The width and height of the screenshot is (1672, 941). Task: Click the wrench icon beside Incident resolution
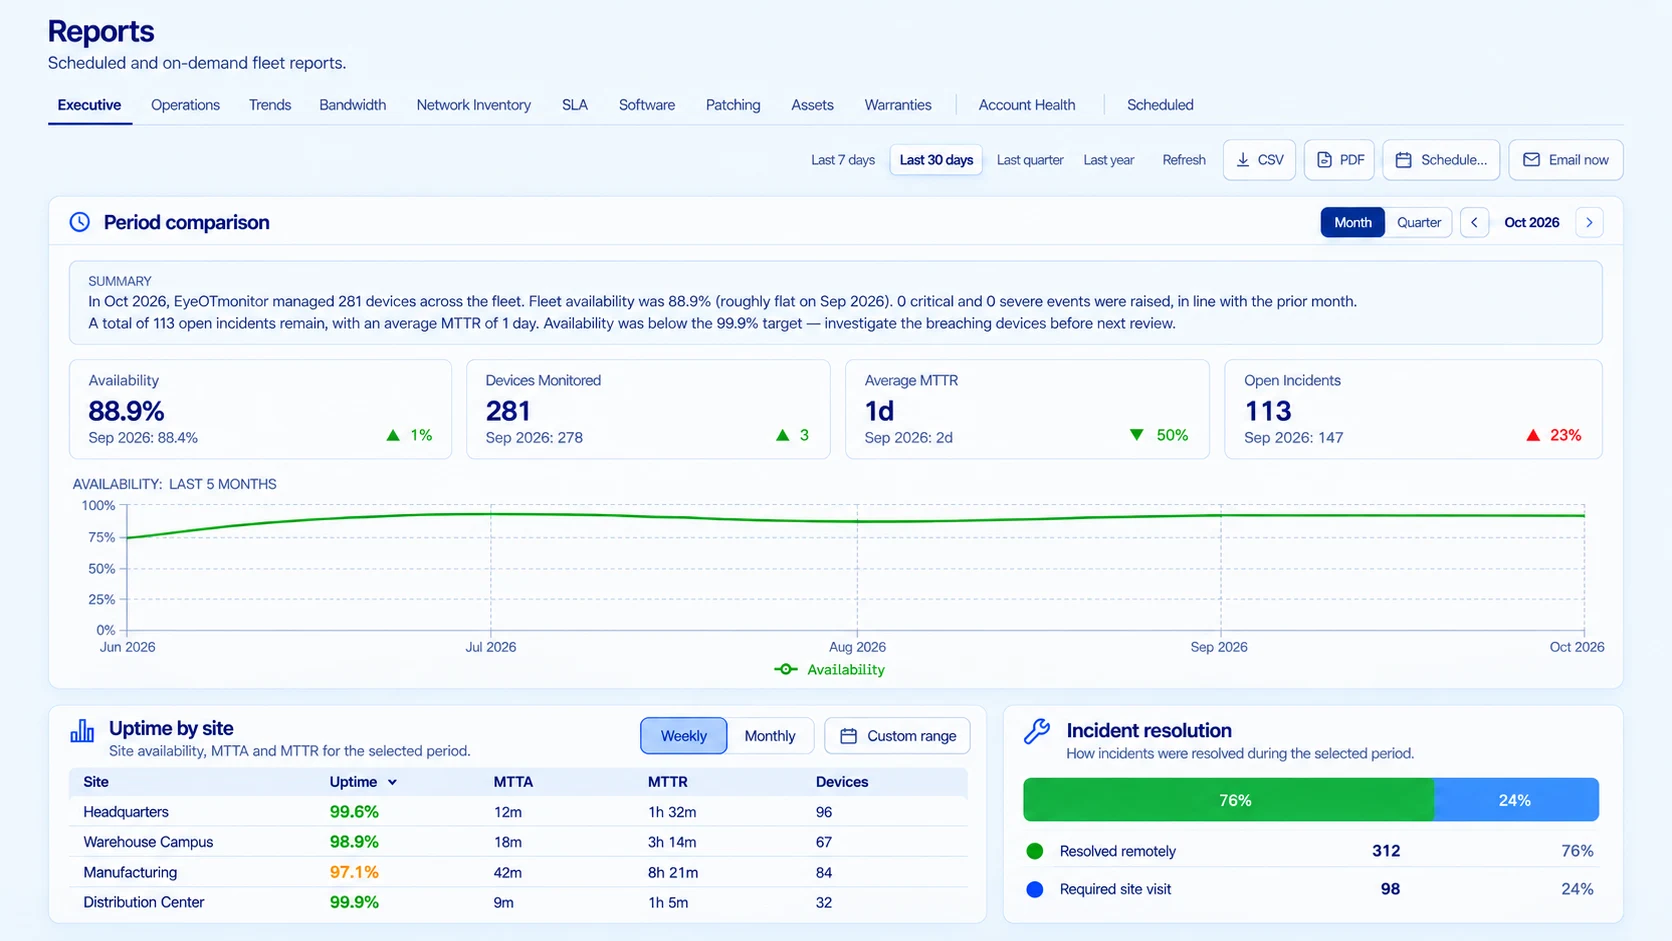pos(1037,732)
